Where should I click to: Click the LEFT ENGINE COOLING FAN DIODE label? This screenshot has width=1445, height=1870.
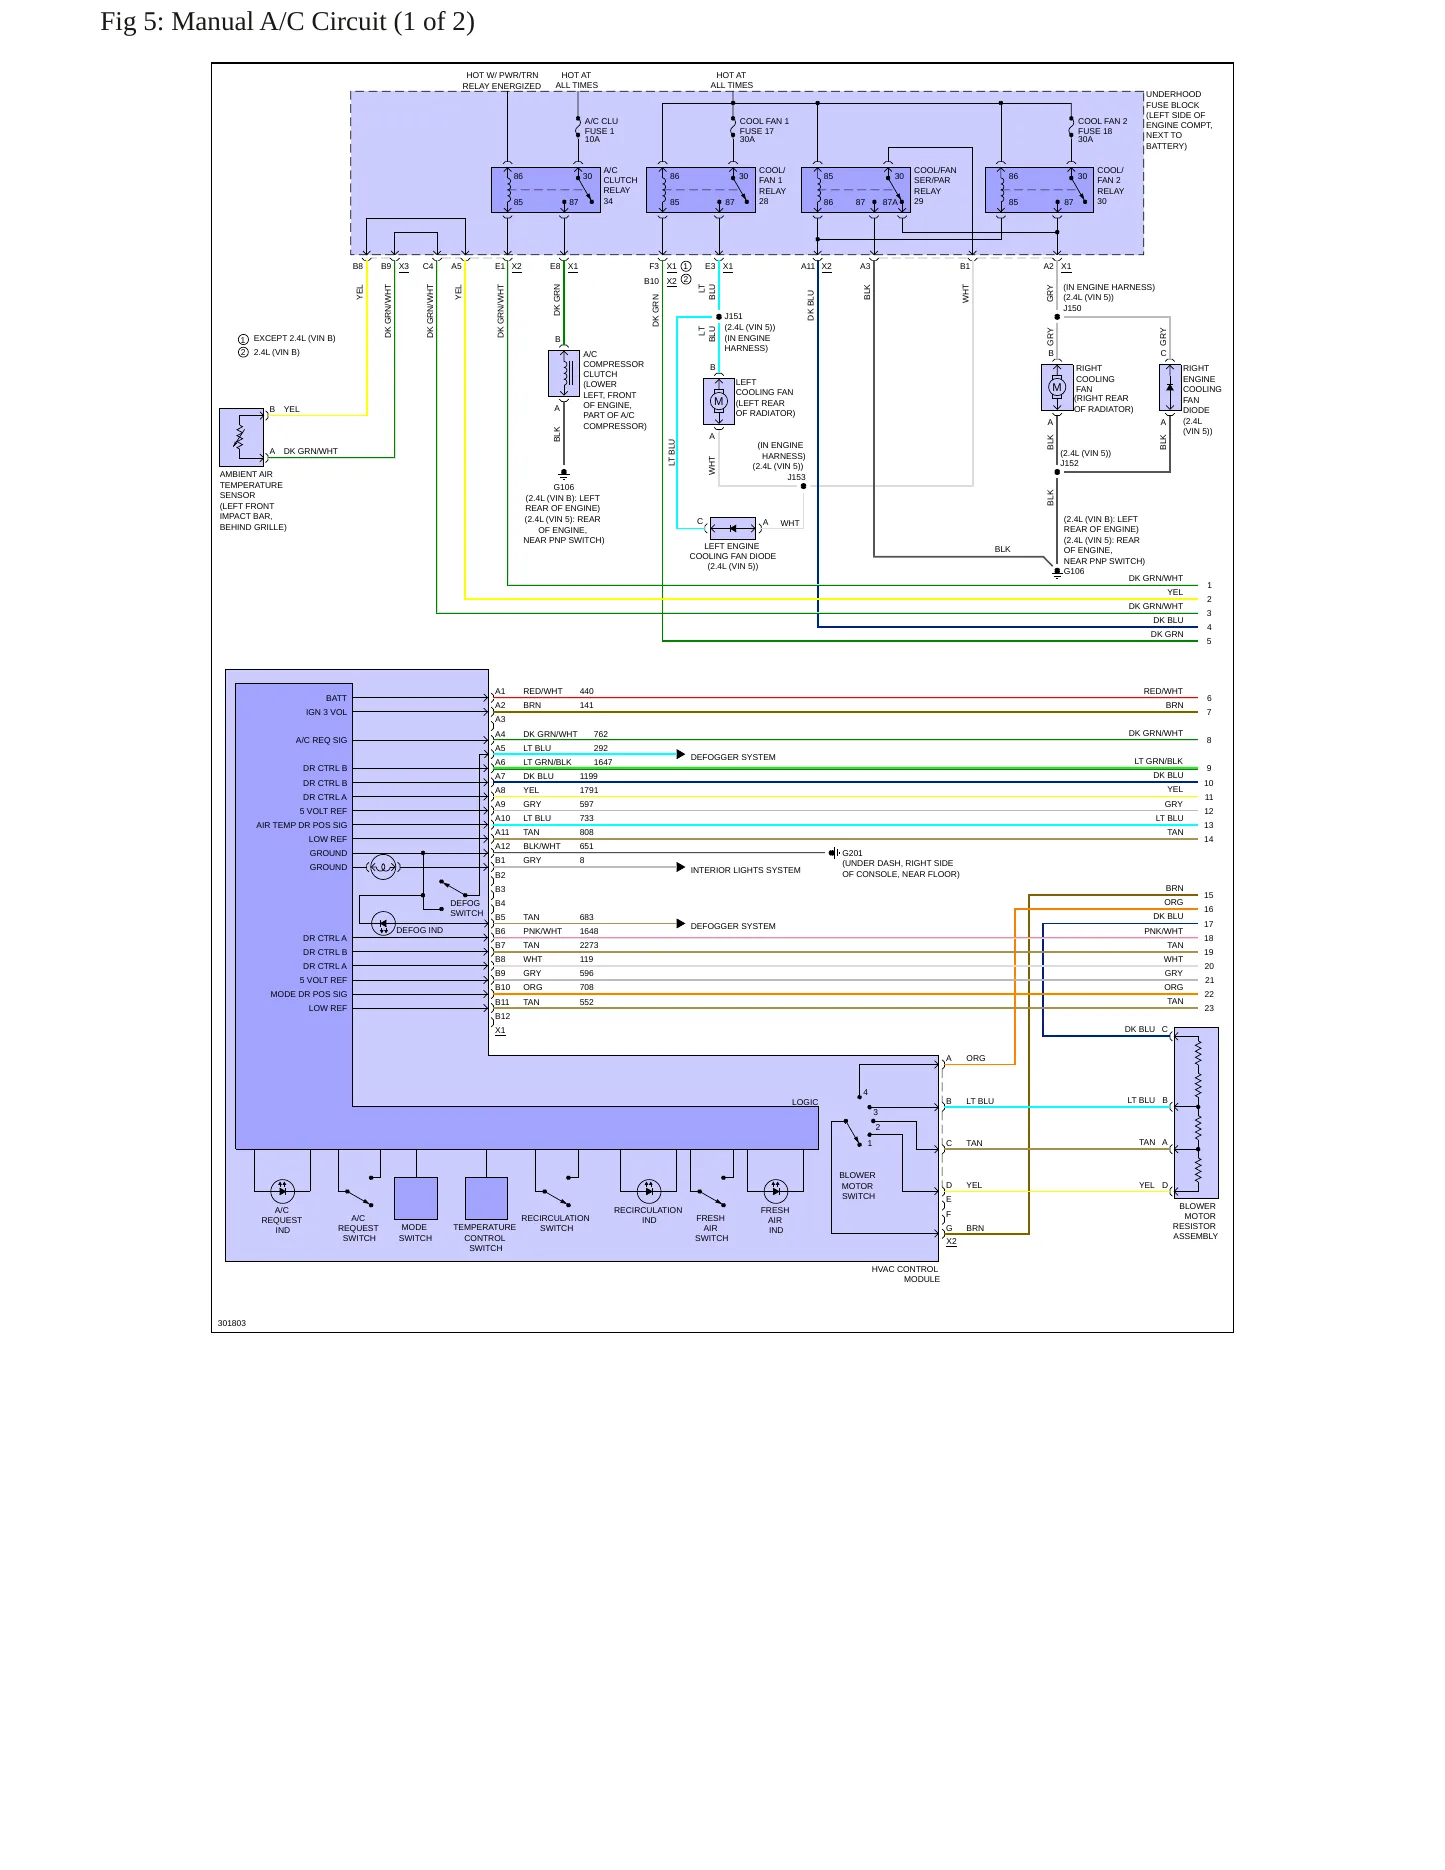(733, 556)
